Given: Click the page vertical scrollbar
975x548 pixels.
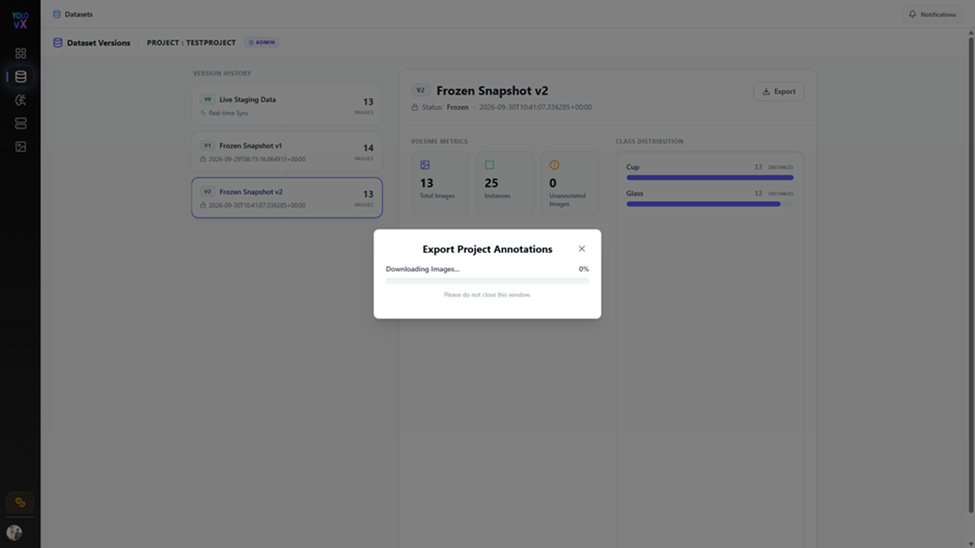Looking at the screenshot, I should (970, 274).
